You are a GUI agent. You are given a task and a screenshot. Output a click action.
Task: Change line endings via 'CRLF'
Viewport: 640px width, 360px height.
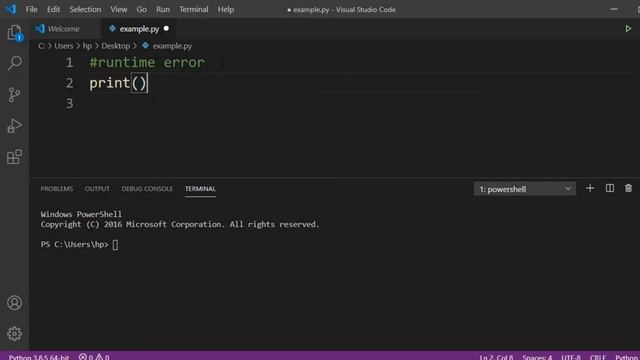pyautogui.click(x=598, y=357)
